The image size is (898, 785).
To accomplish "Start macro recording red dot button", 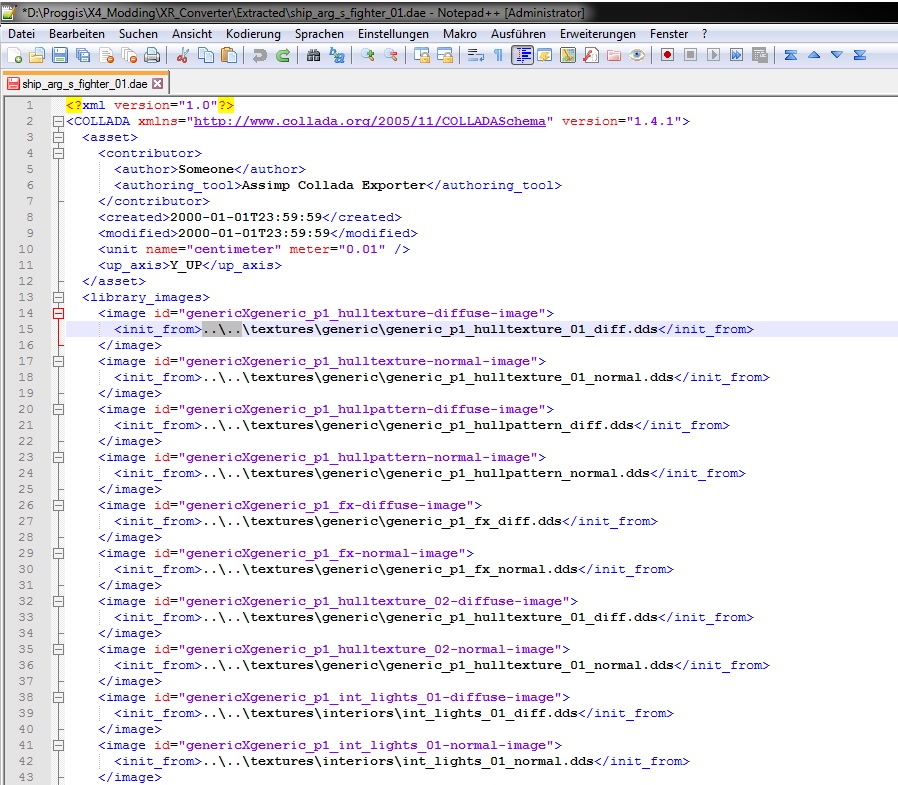I will (667, 56).
